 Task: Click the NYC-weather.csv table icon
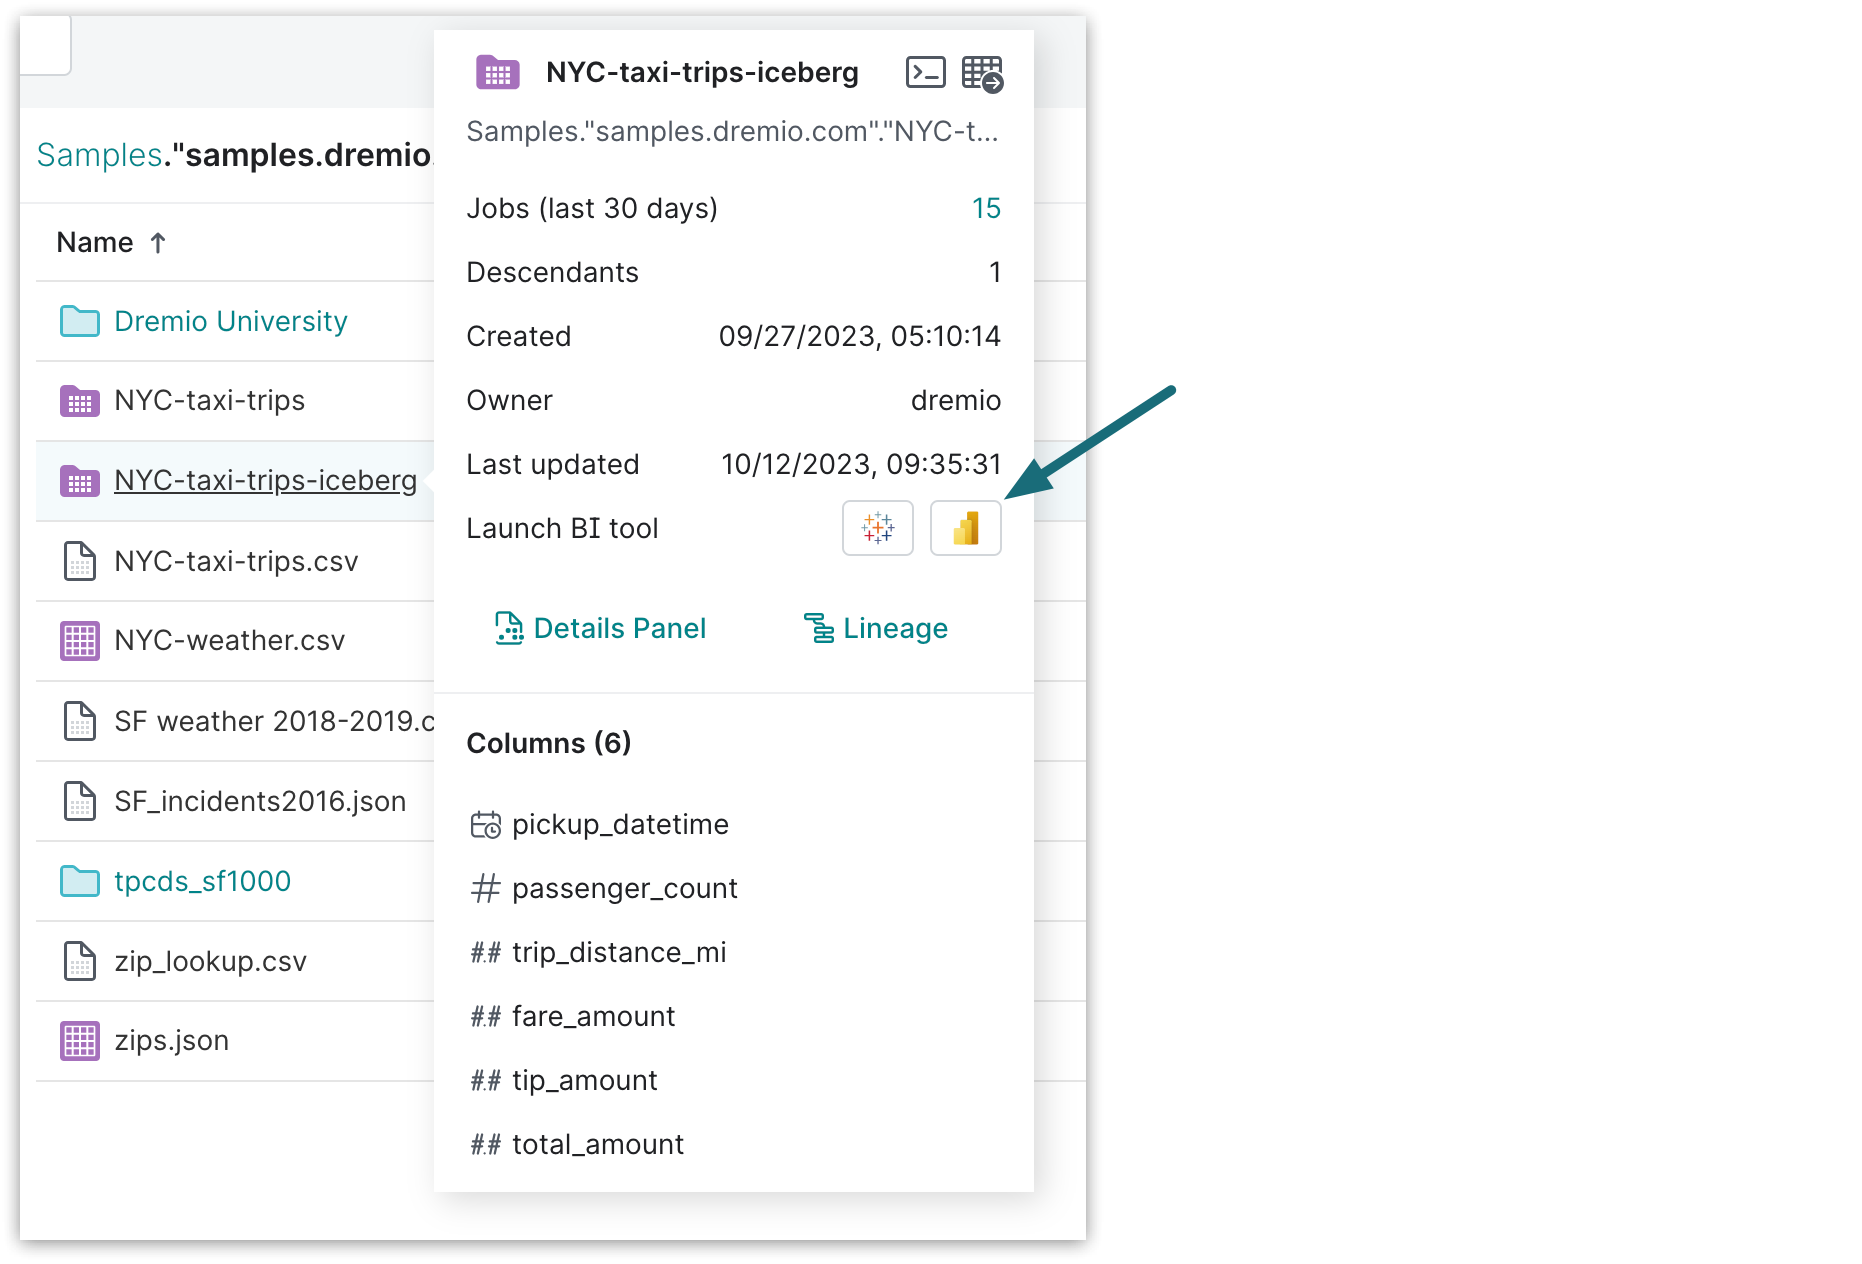click(x=80, y=641)
